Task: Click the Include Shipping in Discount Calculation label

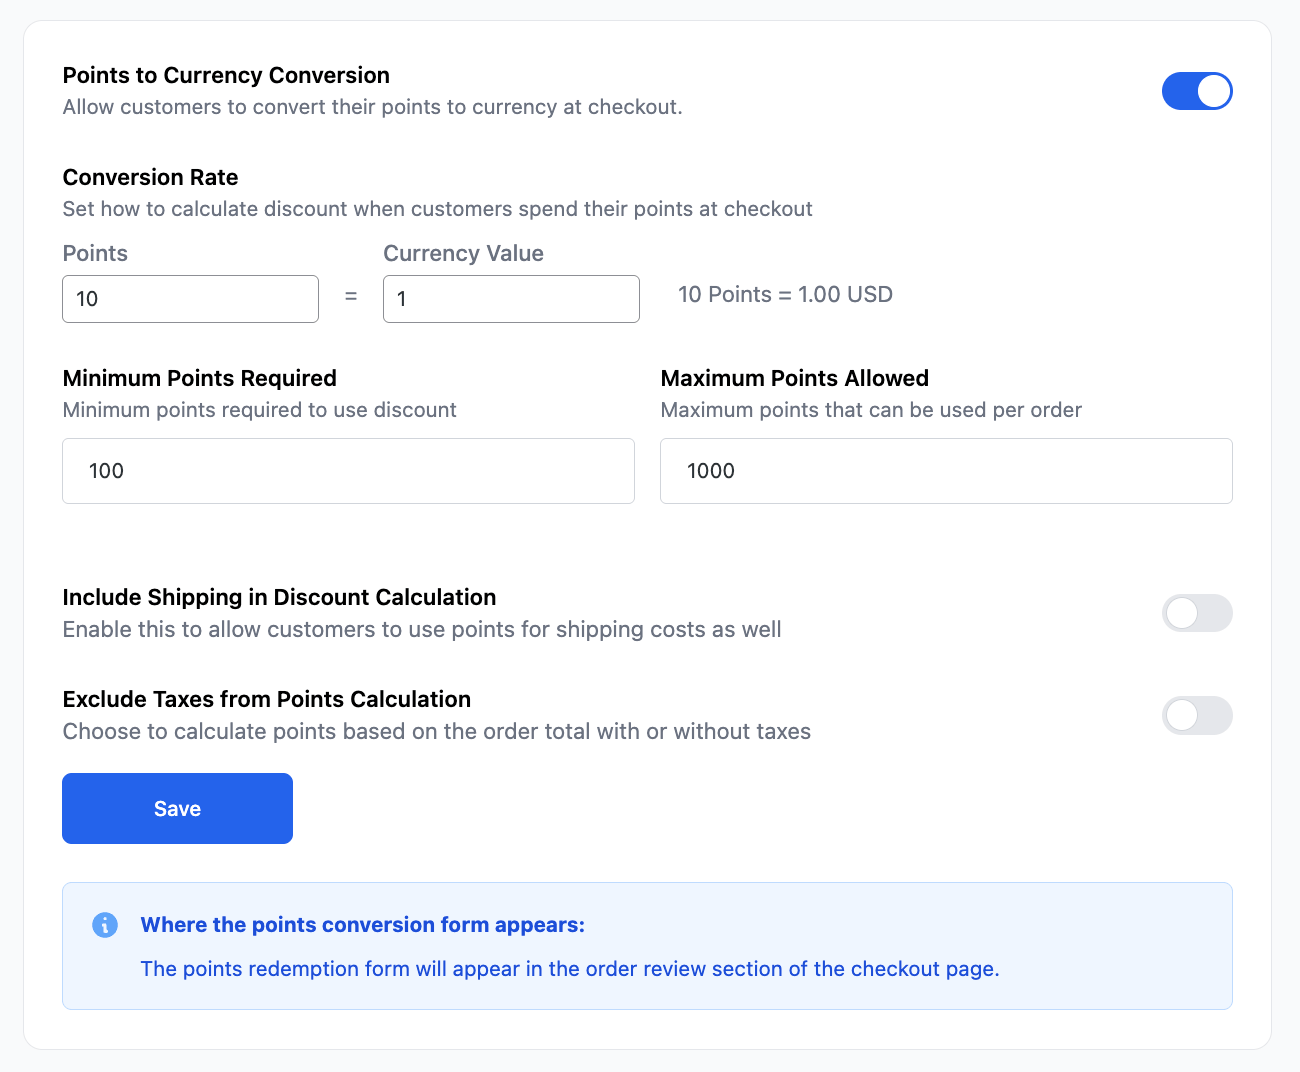Action: pos(280,597)
